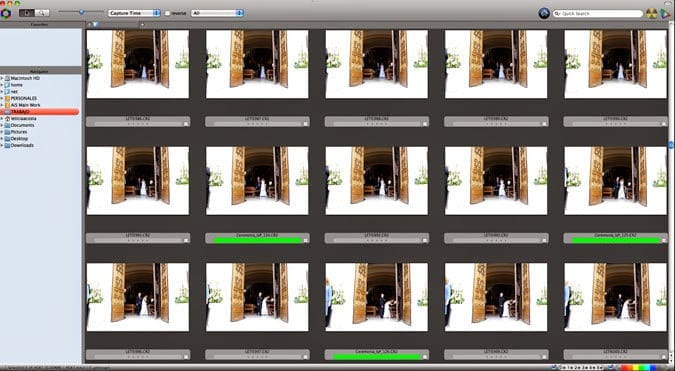This screenshot has height=371, width=675.
Task: Click the leticiaacosta home user icon
Action: coord(7,118)
